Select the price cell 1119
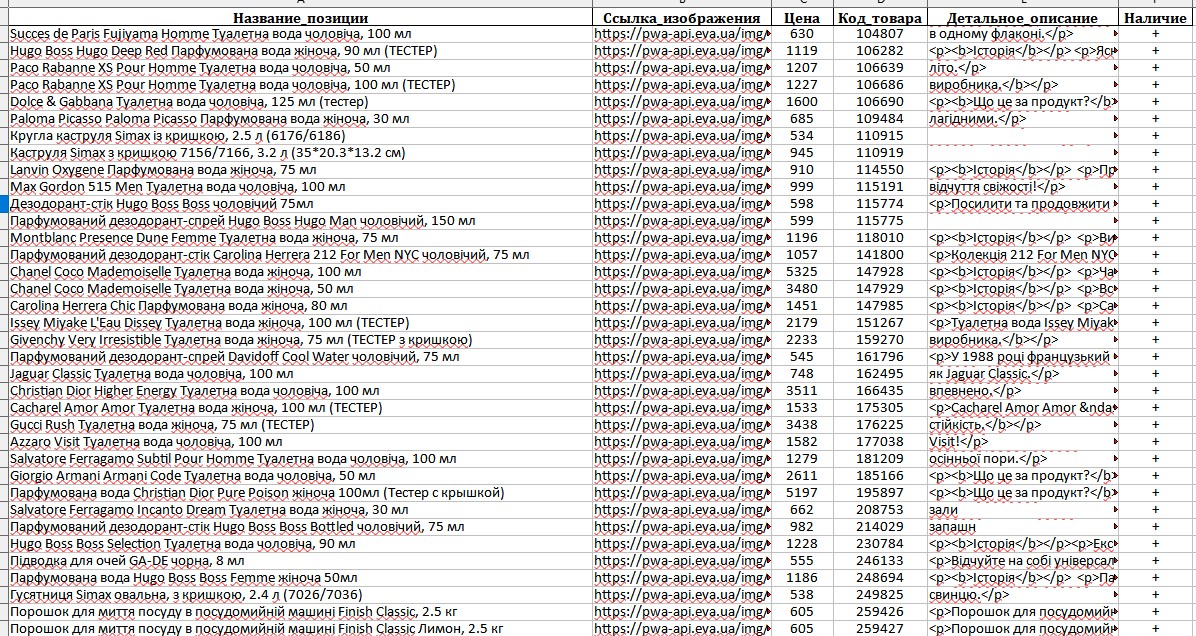 (802, 51)
